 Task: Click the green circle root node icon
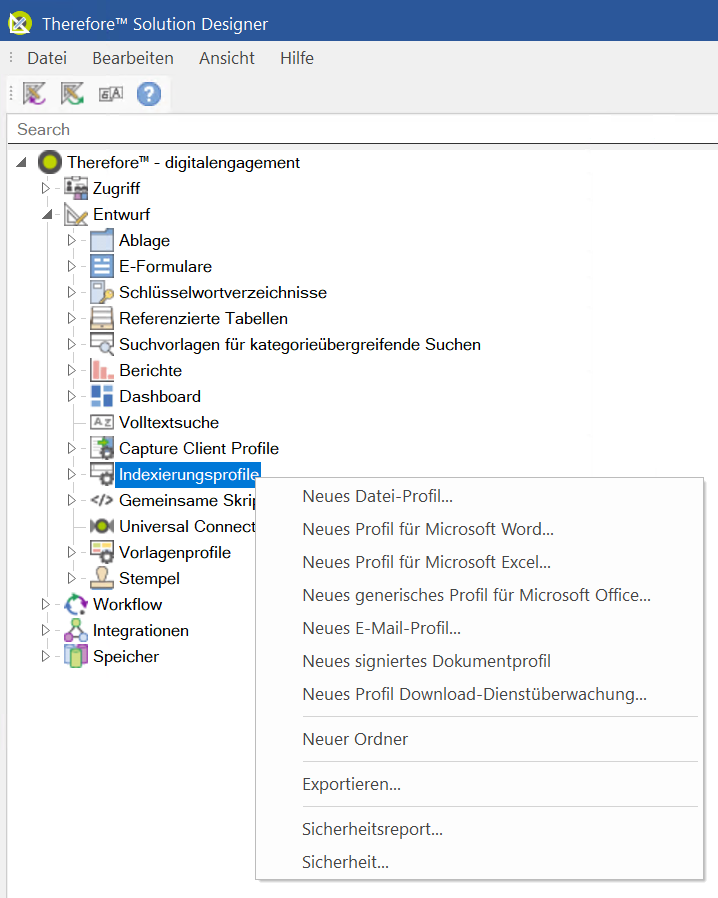(x=50, y=163)
